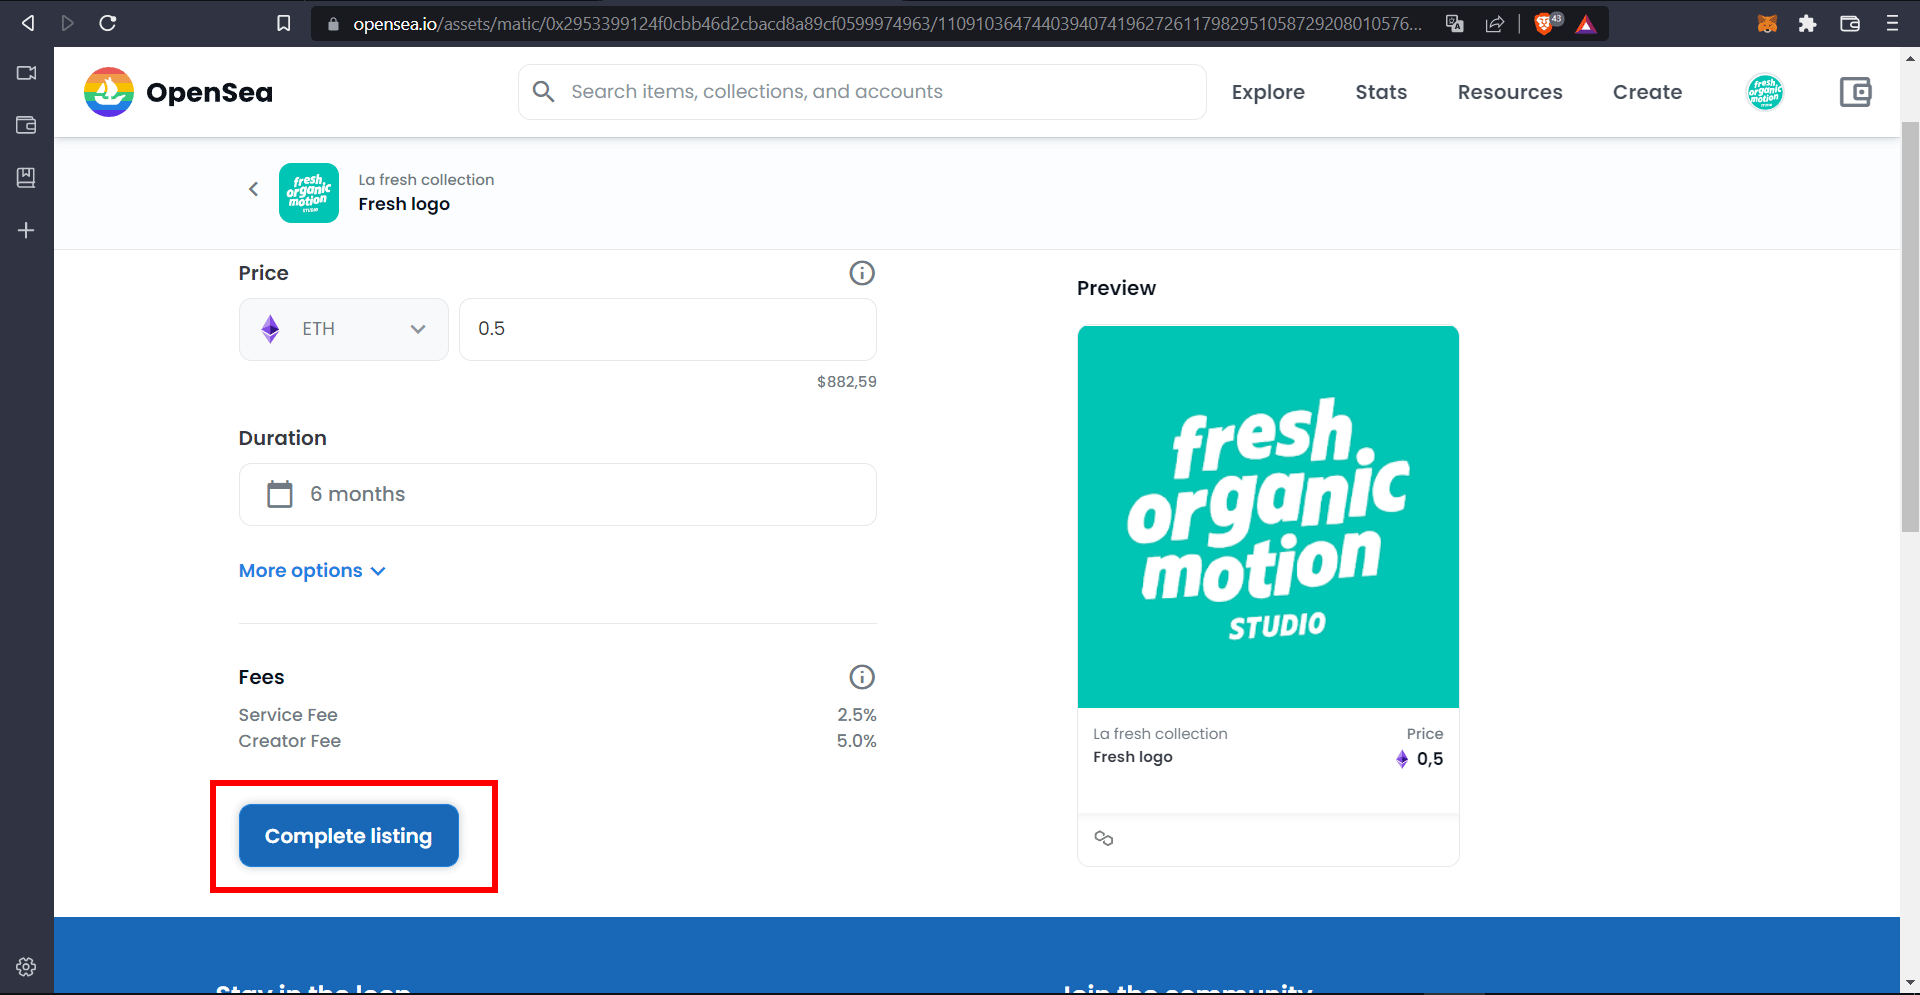Screen dimensions: 1920x995
Task: Open Brave wallet toolbar icon
Action: point(1850,23)
